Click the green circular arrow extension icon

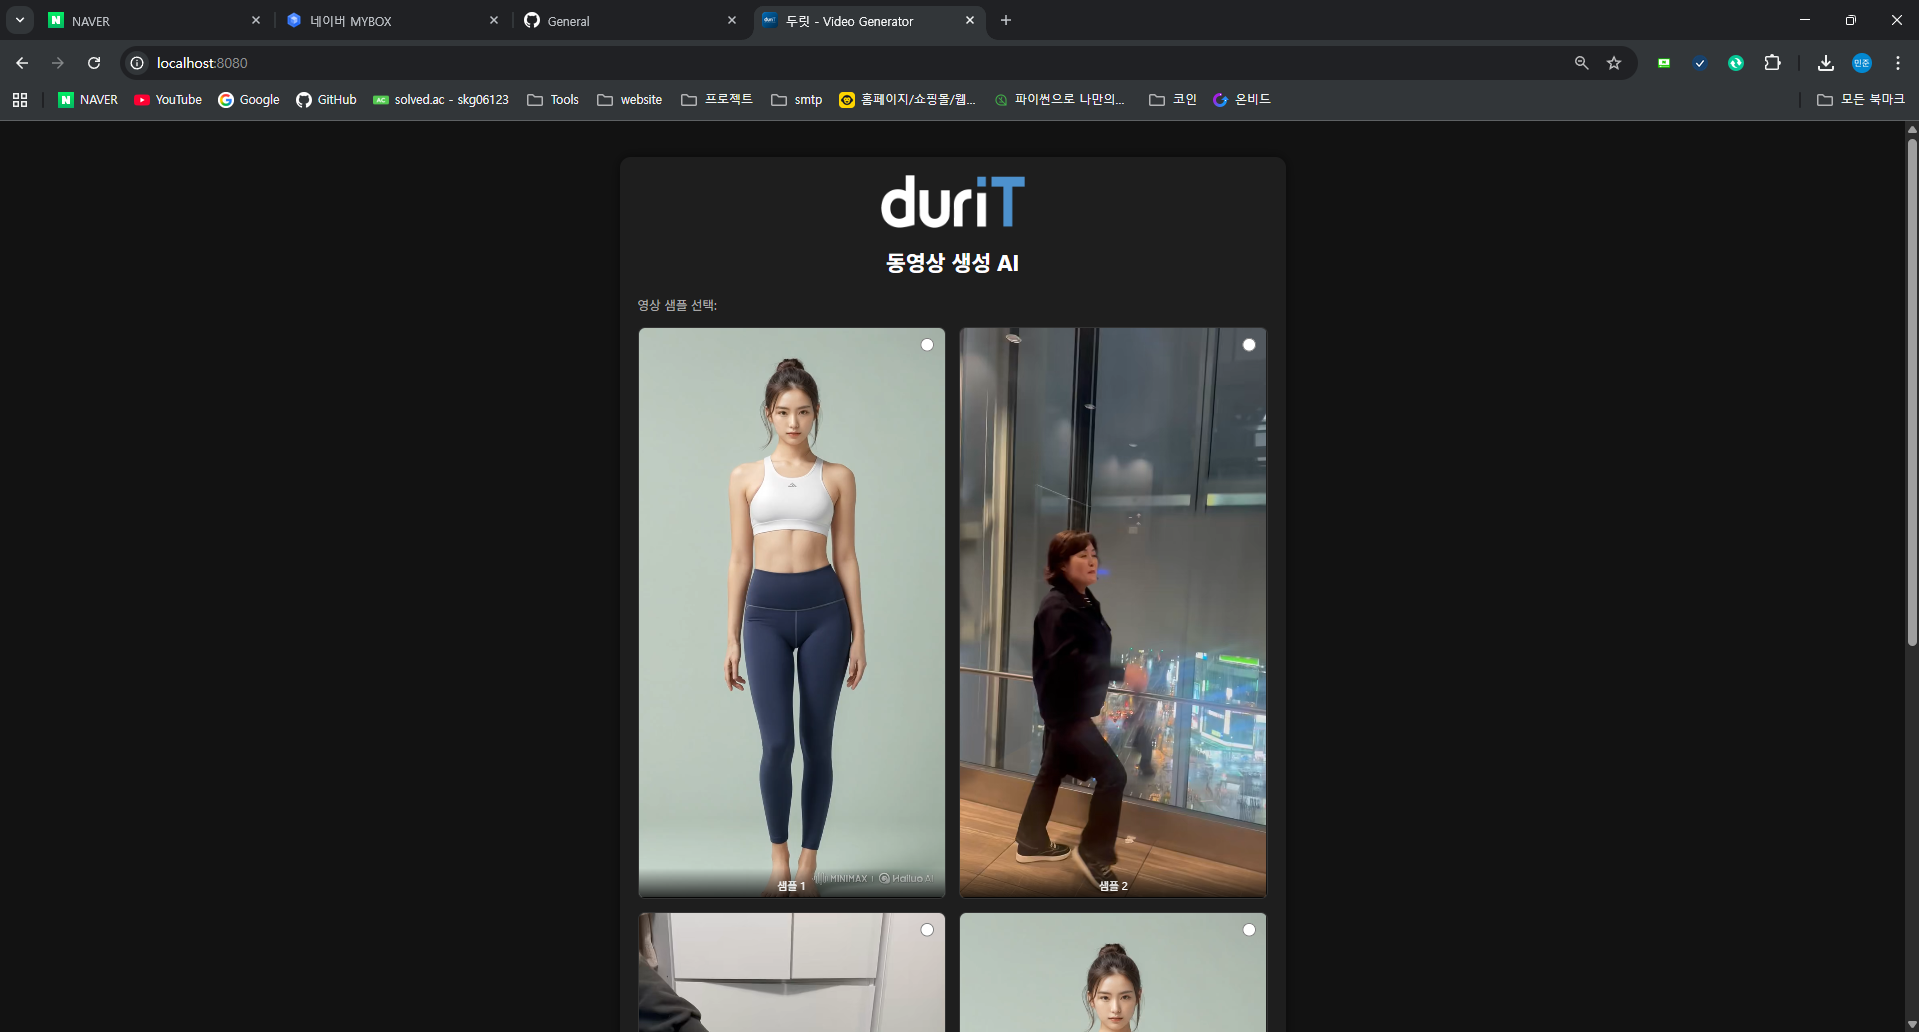coord(1736,63)
